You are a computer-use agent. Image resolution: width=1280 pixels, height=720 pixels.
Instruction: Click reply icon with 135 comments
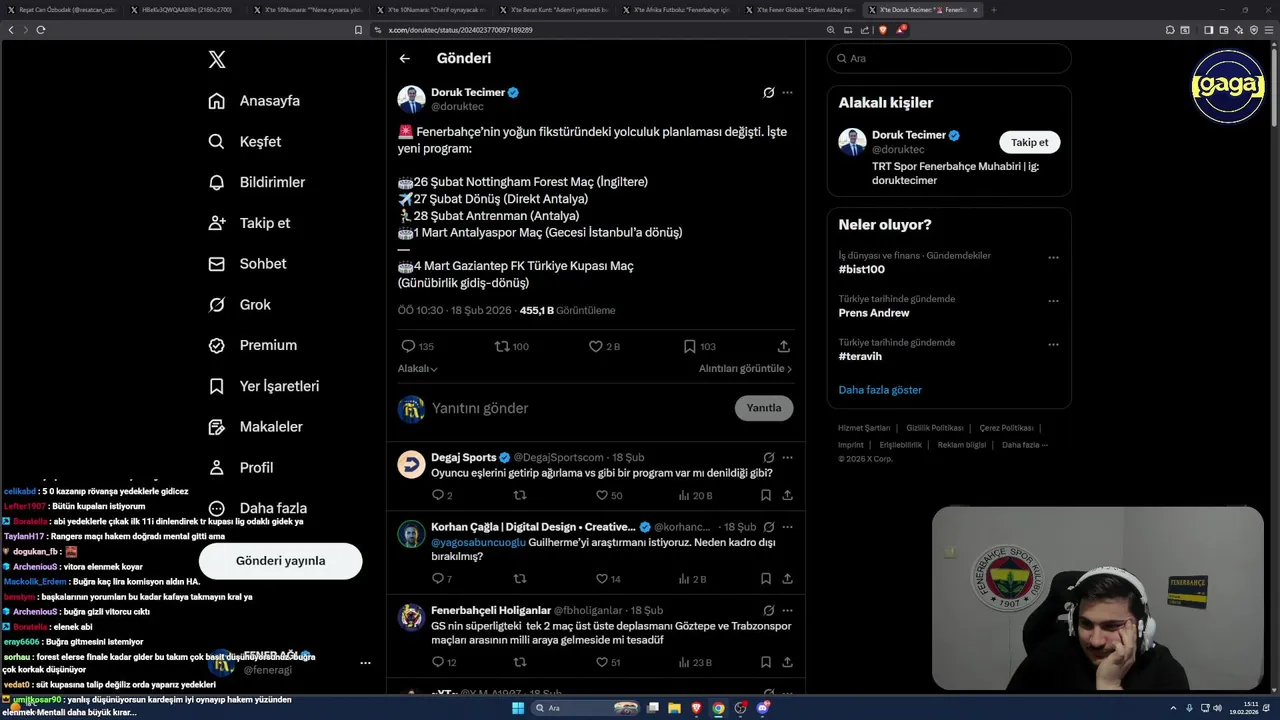[x=408, y=346]
